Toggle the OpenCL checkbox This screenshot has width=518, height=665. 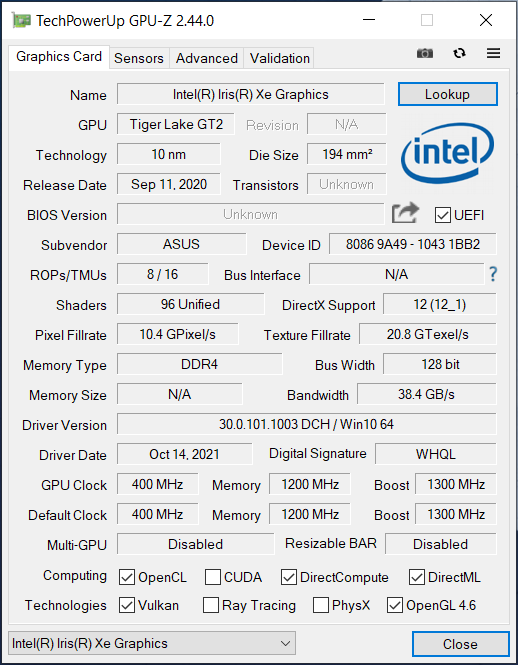(x=127, y=577)
